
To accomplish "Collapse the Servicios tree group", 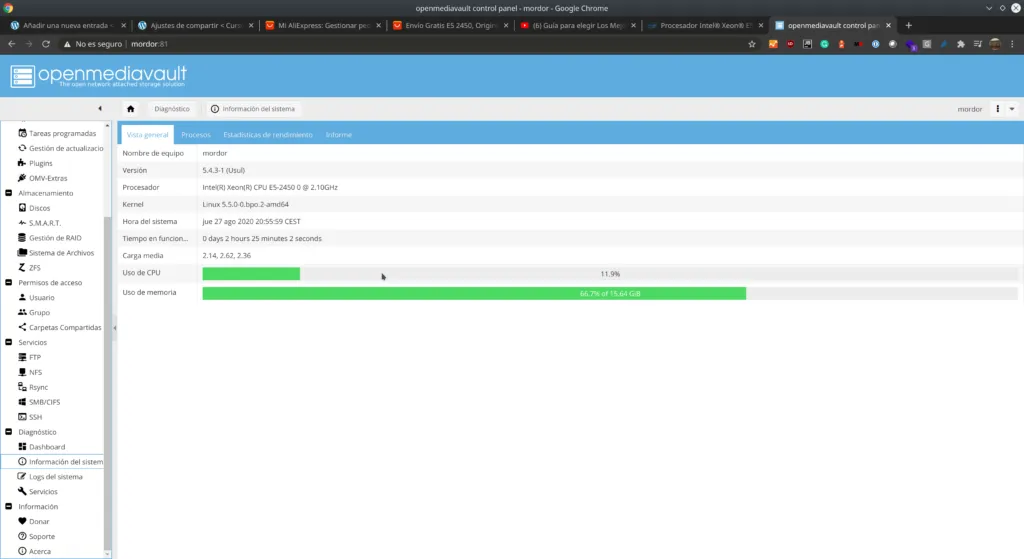I will (x=9, y=342).
